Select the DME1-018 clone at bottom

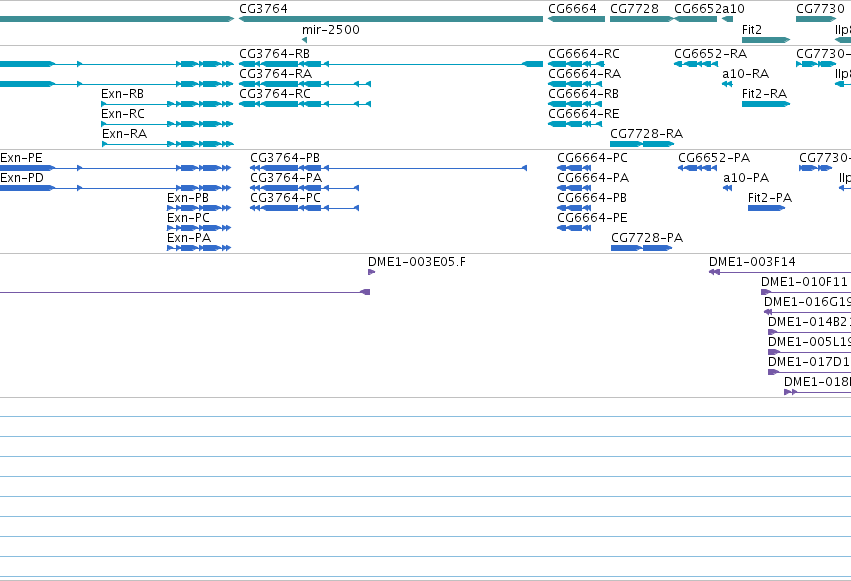point(817,393)
